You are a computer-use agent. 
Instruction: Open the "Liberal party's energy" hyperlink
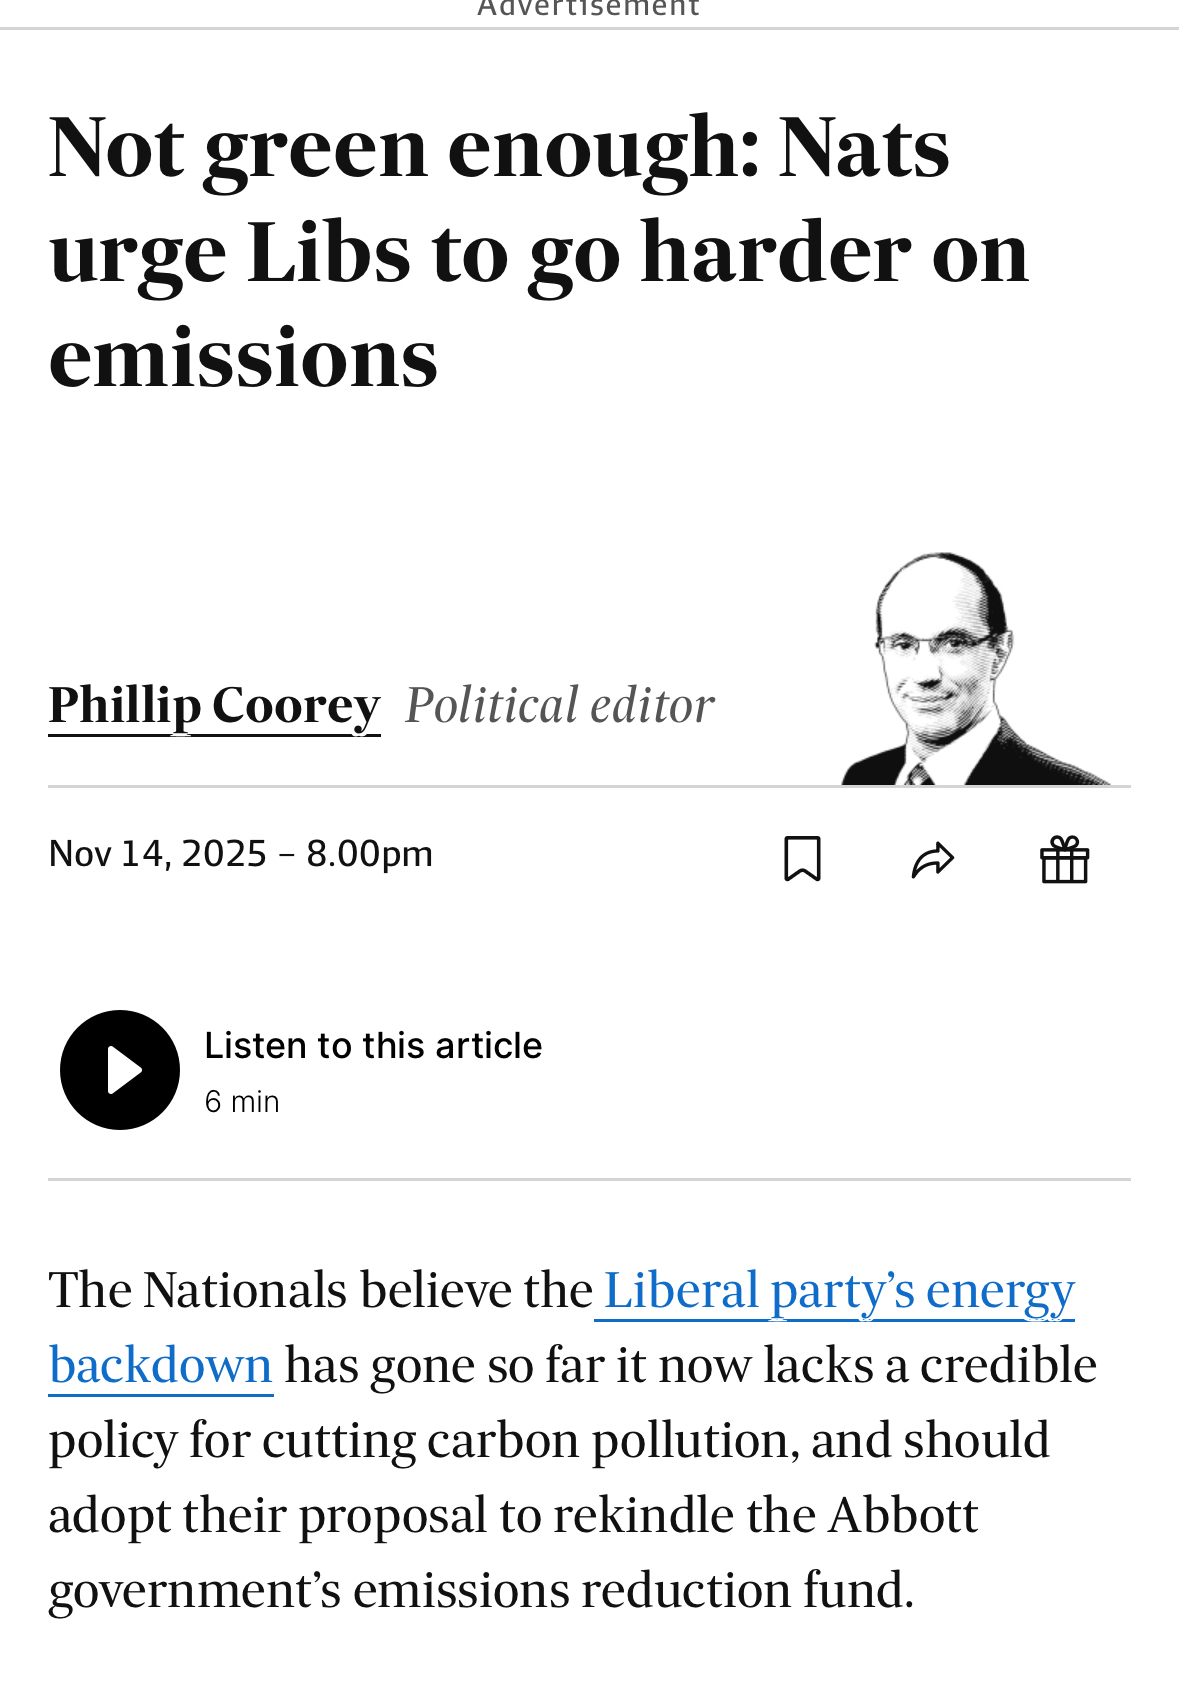[x=838, y=1290]
